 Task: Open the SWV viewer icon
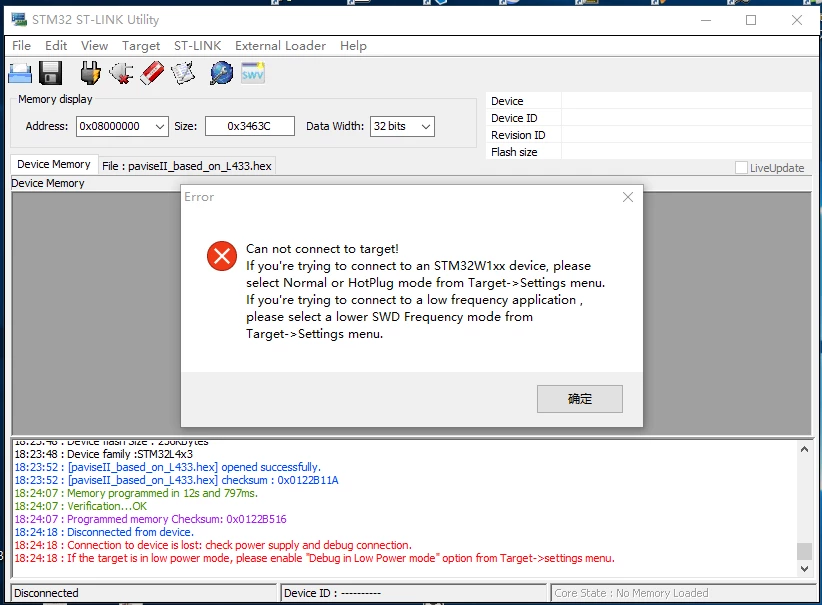tap(253, 73)
